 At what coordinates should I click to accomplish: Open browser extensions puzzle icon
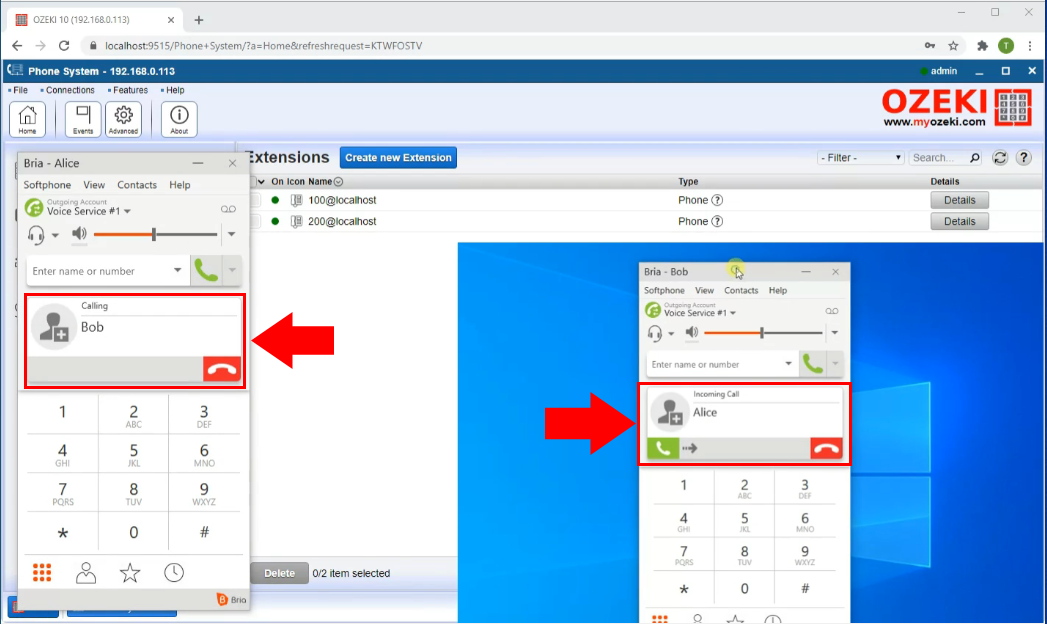coord(982,46)
